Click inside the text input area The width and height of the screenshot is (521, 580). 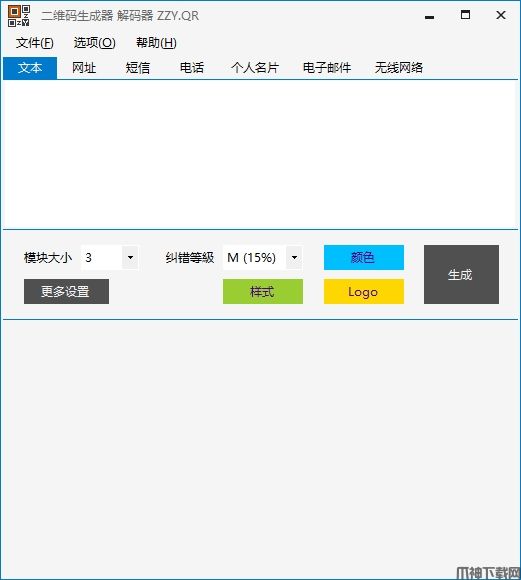[x=260, y=155]
